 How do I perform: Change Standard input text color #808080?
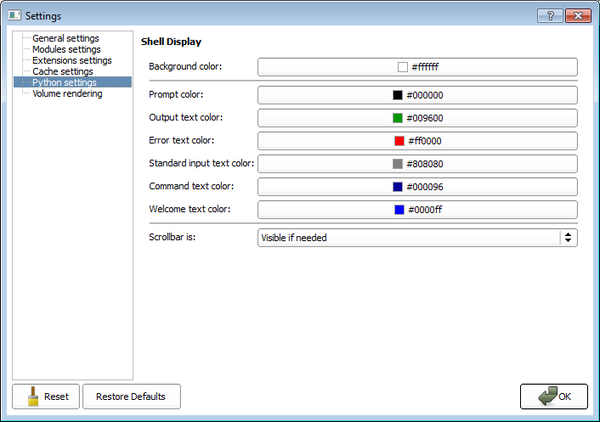click(x=417, y=164)
